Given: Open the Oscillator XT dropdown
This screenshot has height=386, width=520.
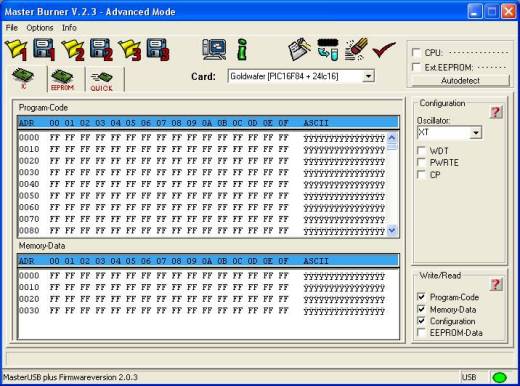Looking at the screenshot, I should coord(476,133).
